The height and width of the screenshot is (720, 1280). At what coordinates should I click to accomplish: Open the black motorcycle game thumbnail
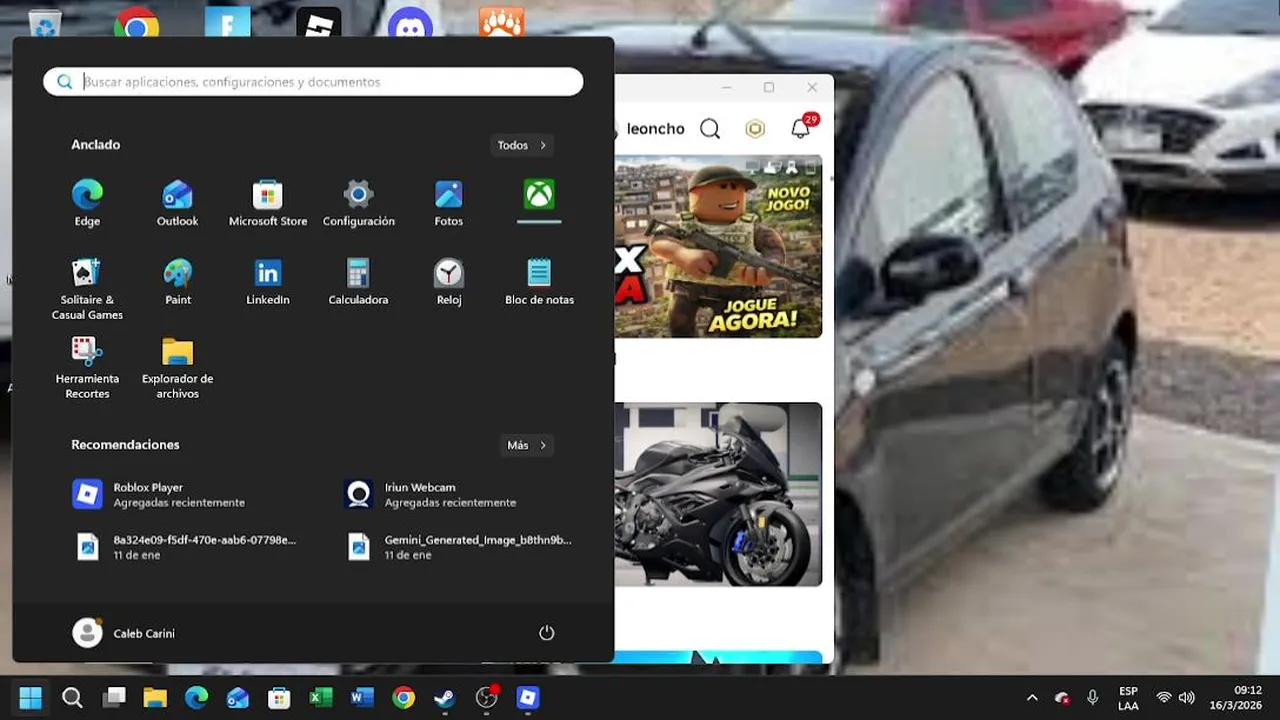[718, 494]
